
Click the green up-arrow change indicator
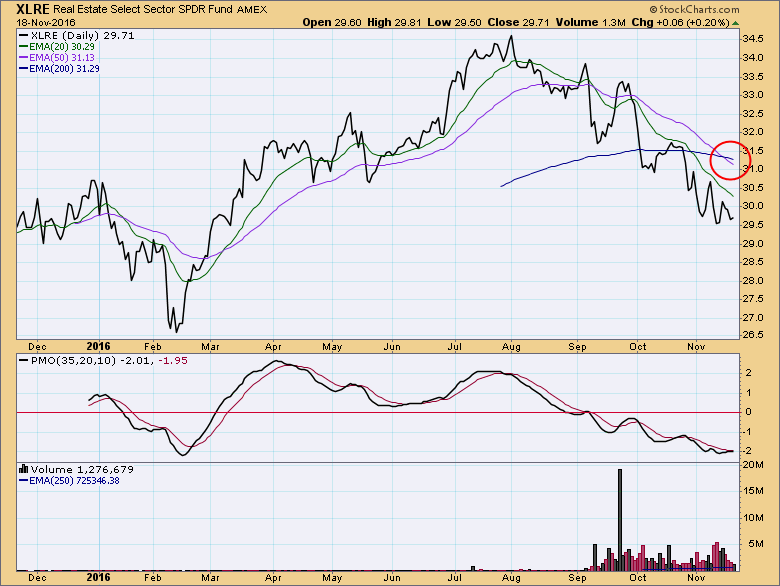736,23
